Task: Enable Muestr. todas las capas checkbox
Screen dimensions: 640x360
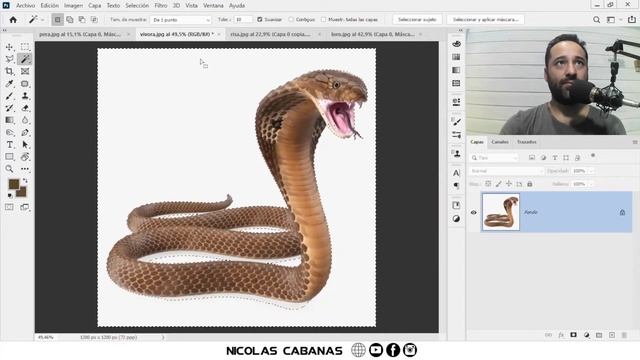Action: coord(323,20)
